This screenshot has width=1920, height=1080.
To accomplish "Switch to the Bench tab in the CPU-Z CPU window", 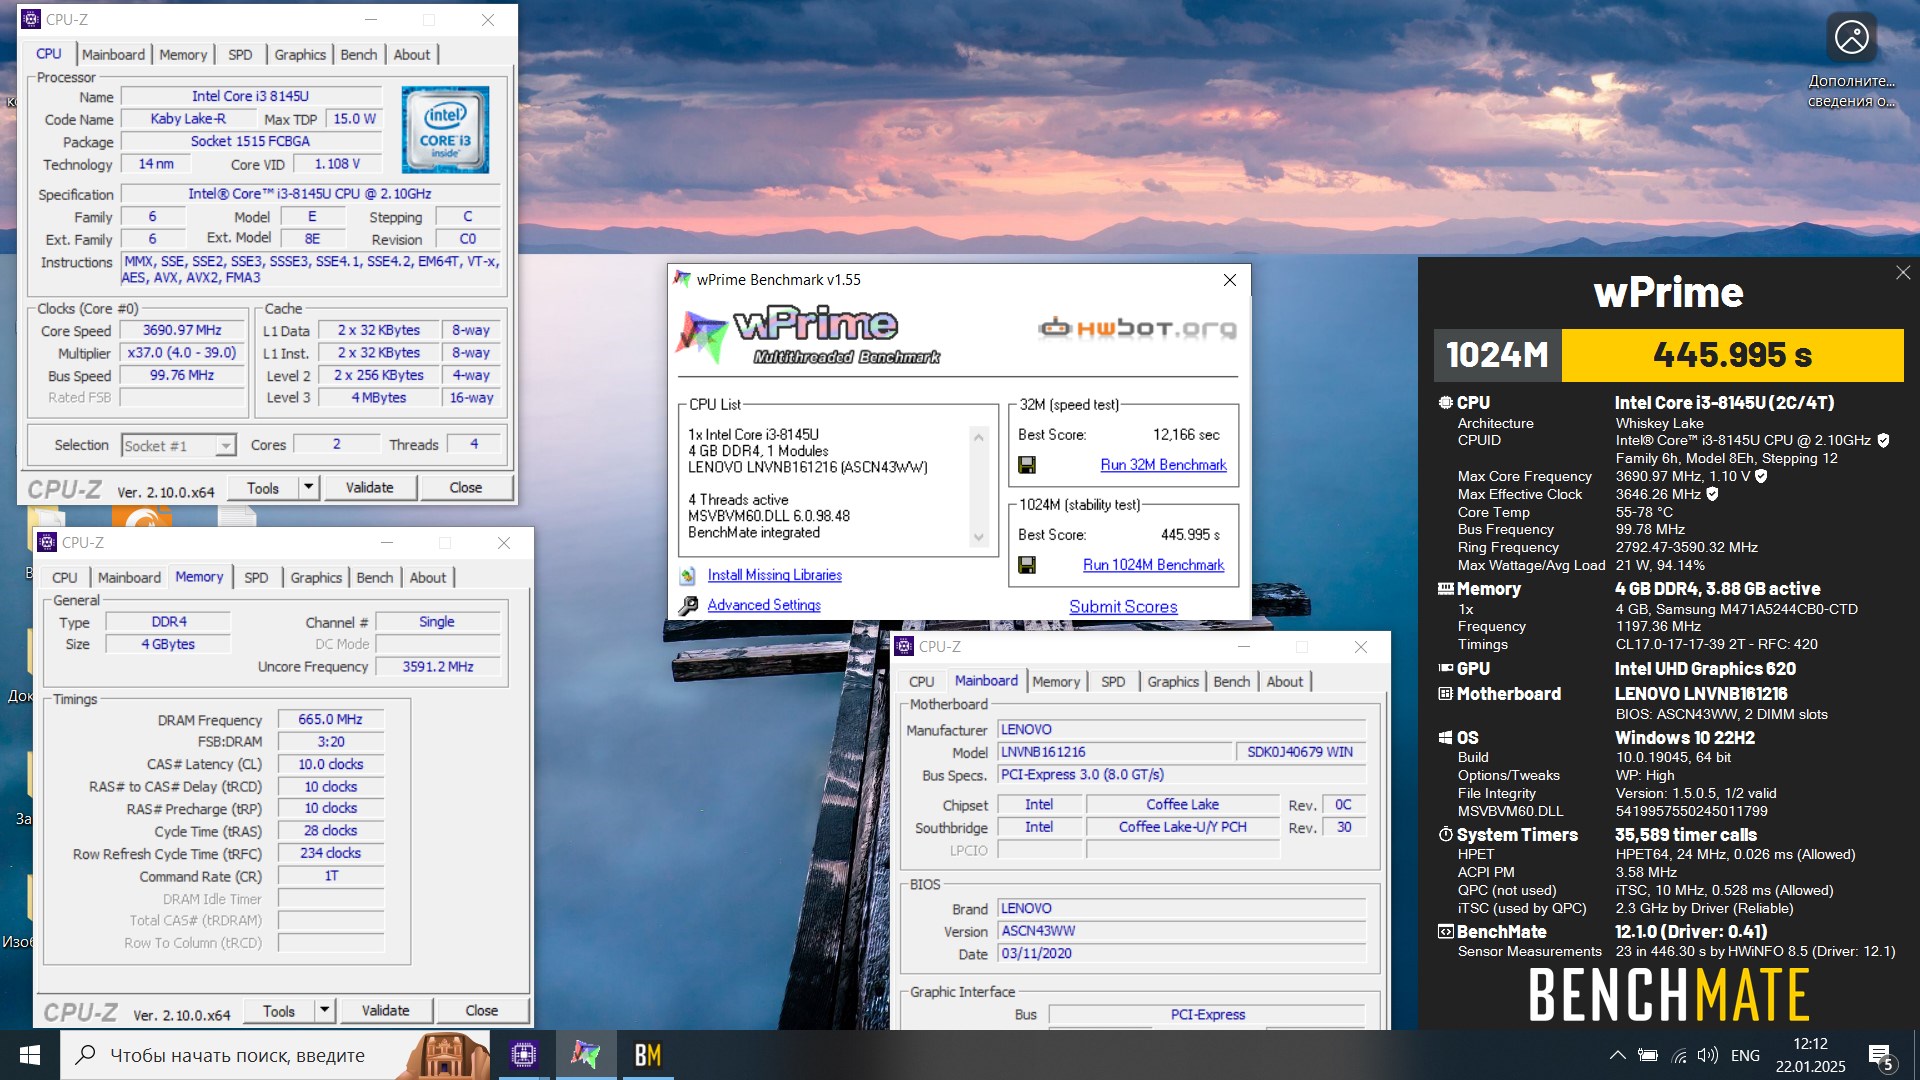I will 358,55.
